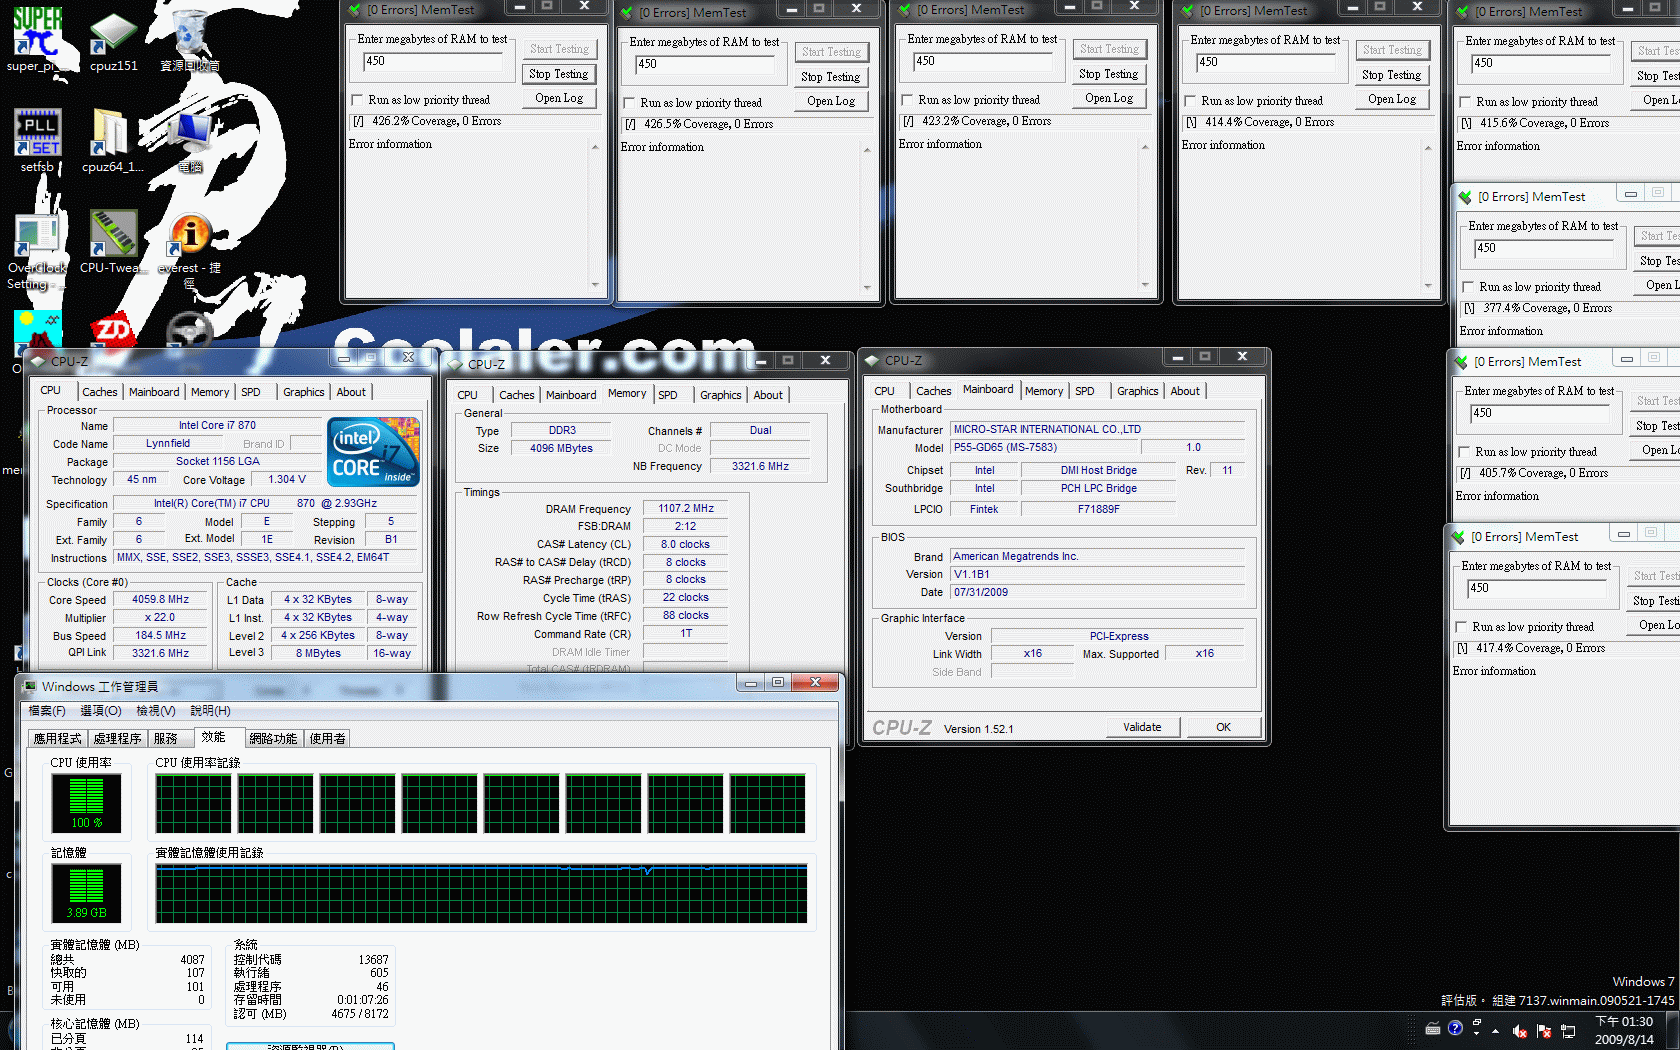Switch Task Manager to the 網路功能 tab
The width and height of the screenshot is (1680, 1050).
pyautogui.click(x=273, y=738)
